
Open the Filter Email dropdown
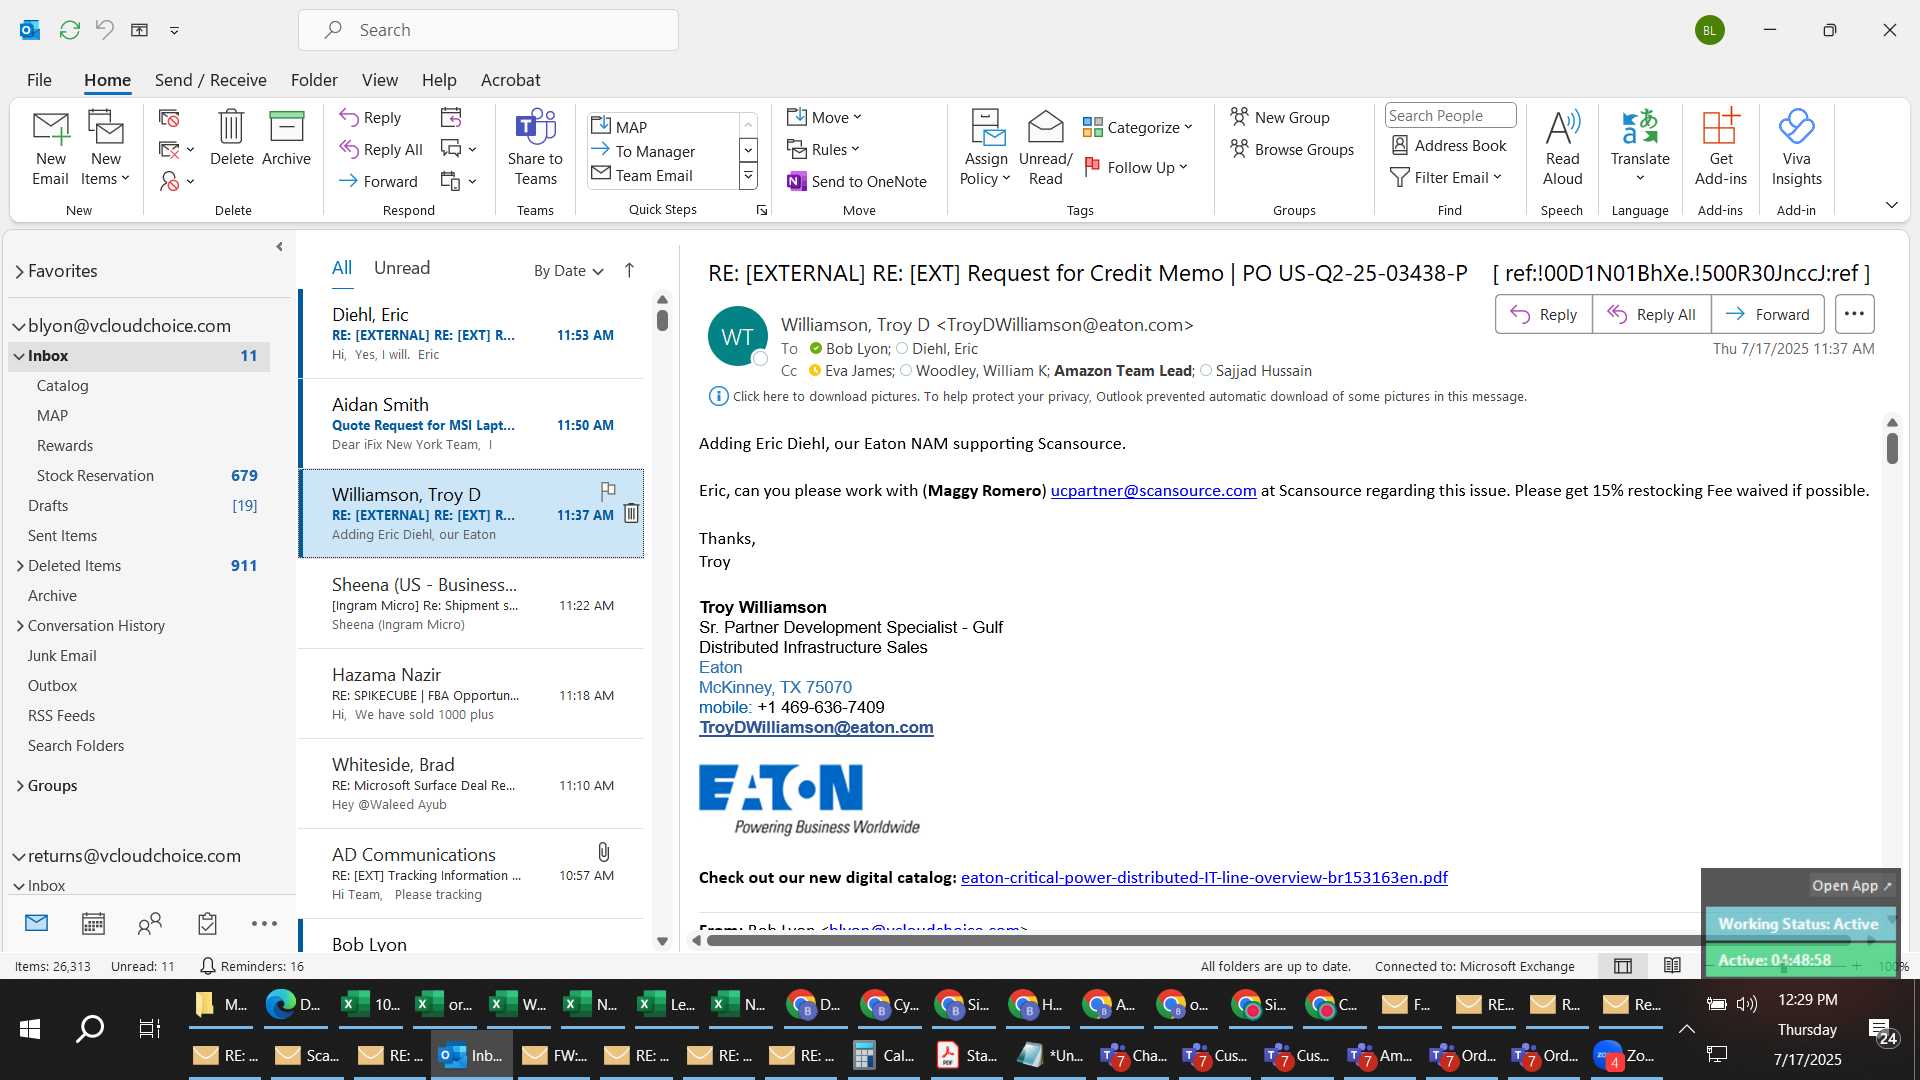(1447, 177)
